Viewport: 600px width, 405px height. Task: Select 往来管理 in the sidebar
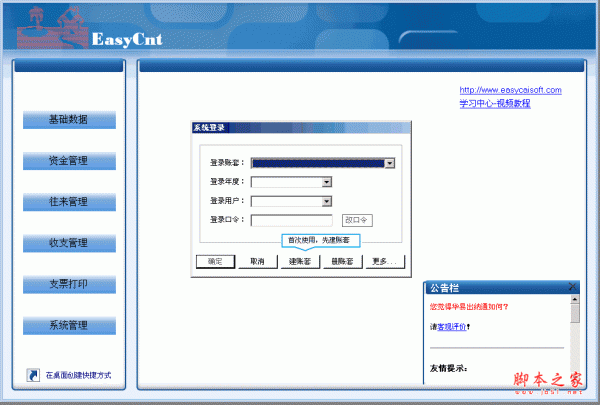[69, 202]
